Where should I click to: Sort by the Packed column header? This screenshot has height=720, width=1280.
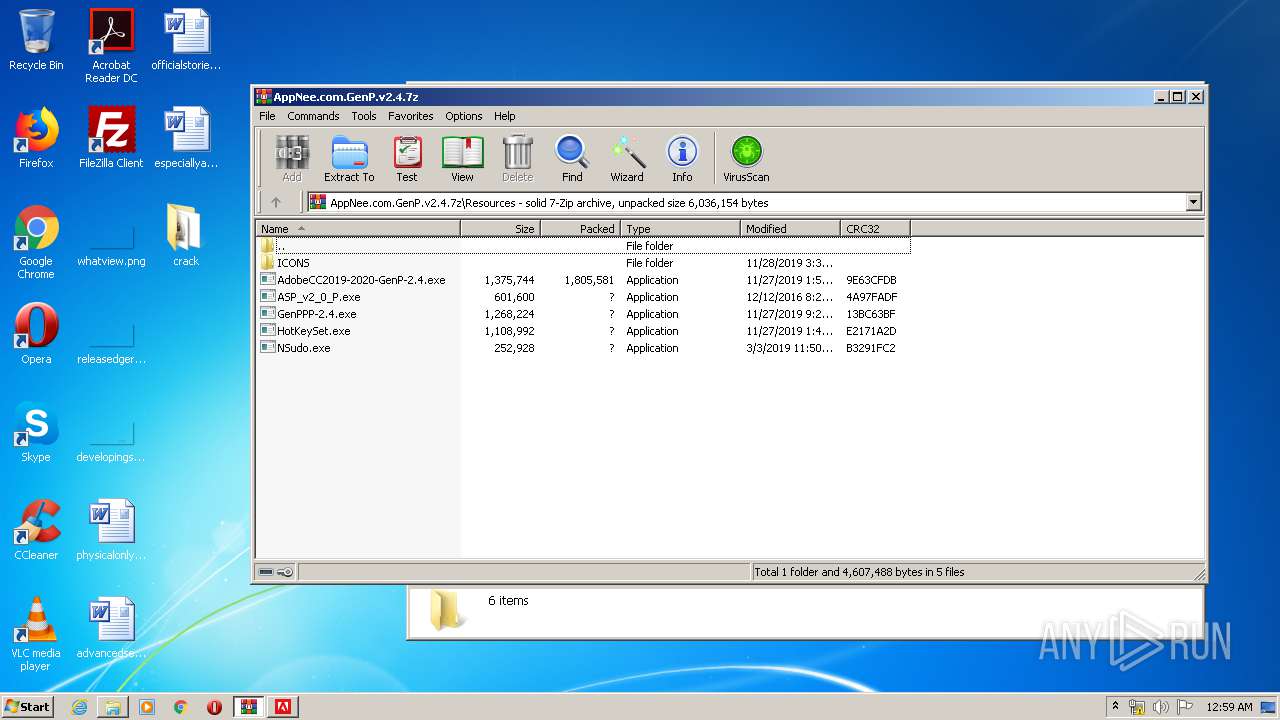(580, 229)
